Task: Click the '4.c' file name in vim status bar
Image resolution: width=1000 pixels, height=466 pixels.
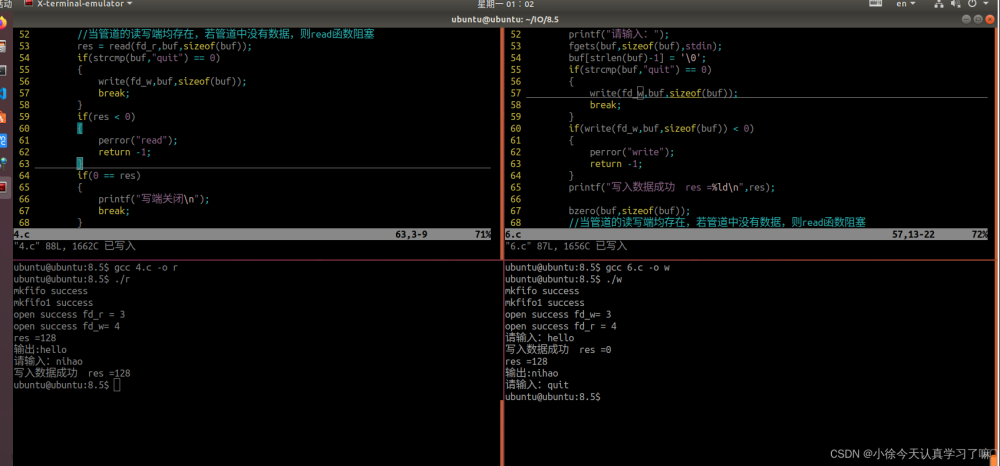Action: [x=21, y=235]
